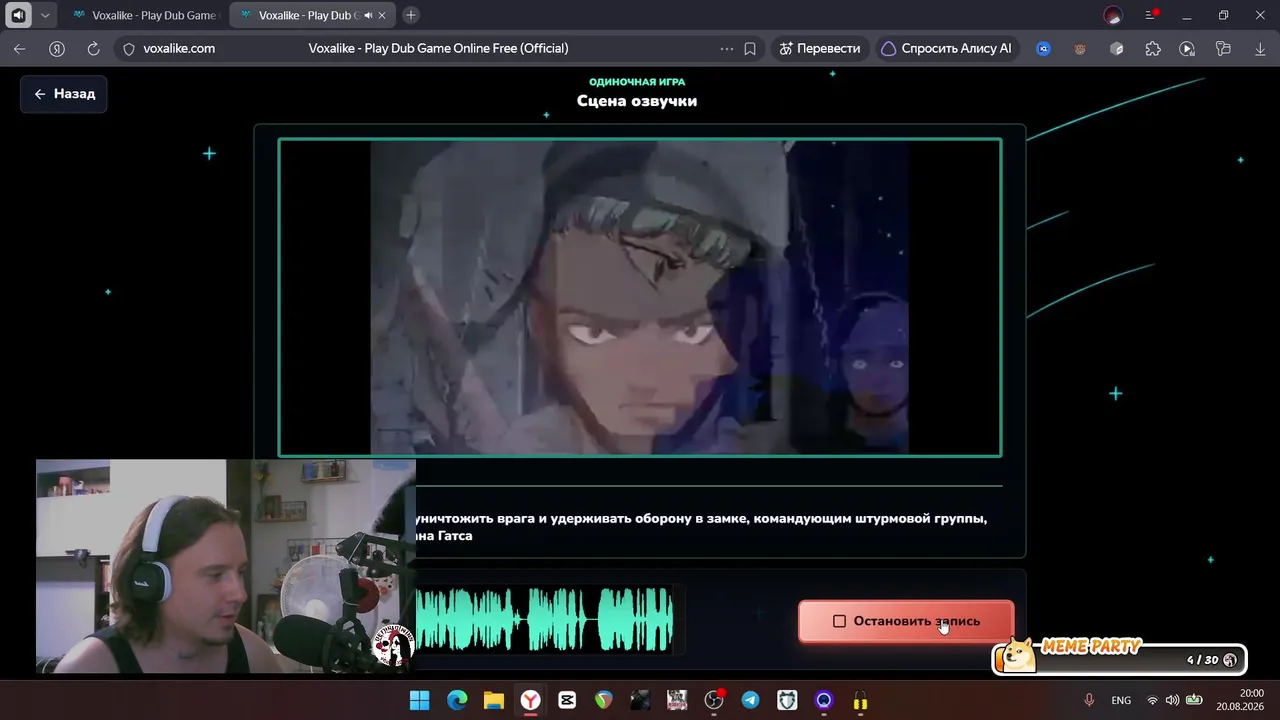Bookmark this page
Screen dimensions: 1280x720
click(x=750, y=48)
